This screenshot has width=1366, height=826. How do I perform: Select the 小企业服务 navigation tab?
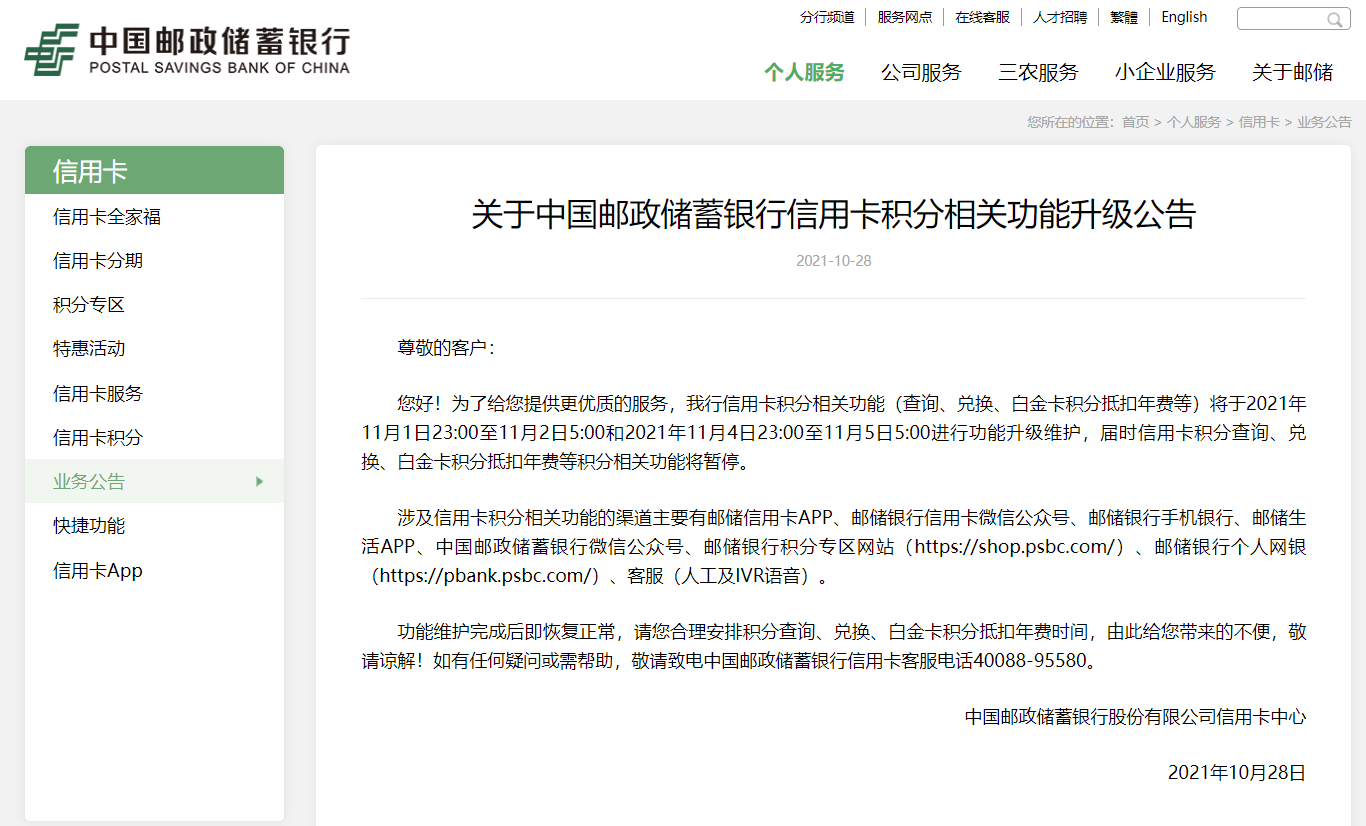coord(1165,72)
